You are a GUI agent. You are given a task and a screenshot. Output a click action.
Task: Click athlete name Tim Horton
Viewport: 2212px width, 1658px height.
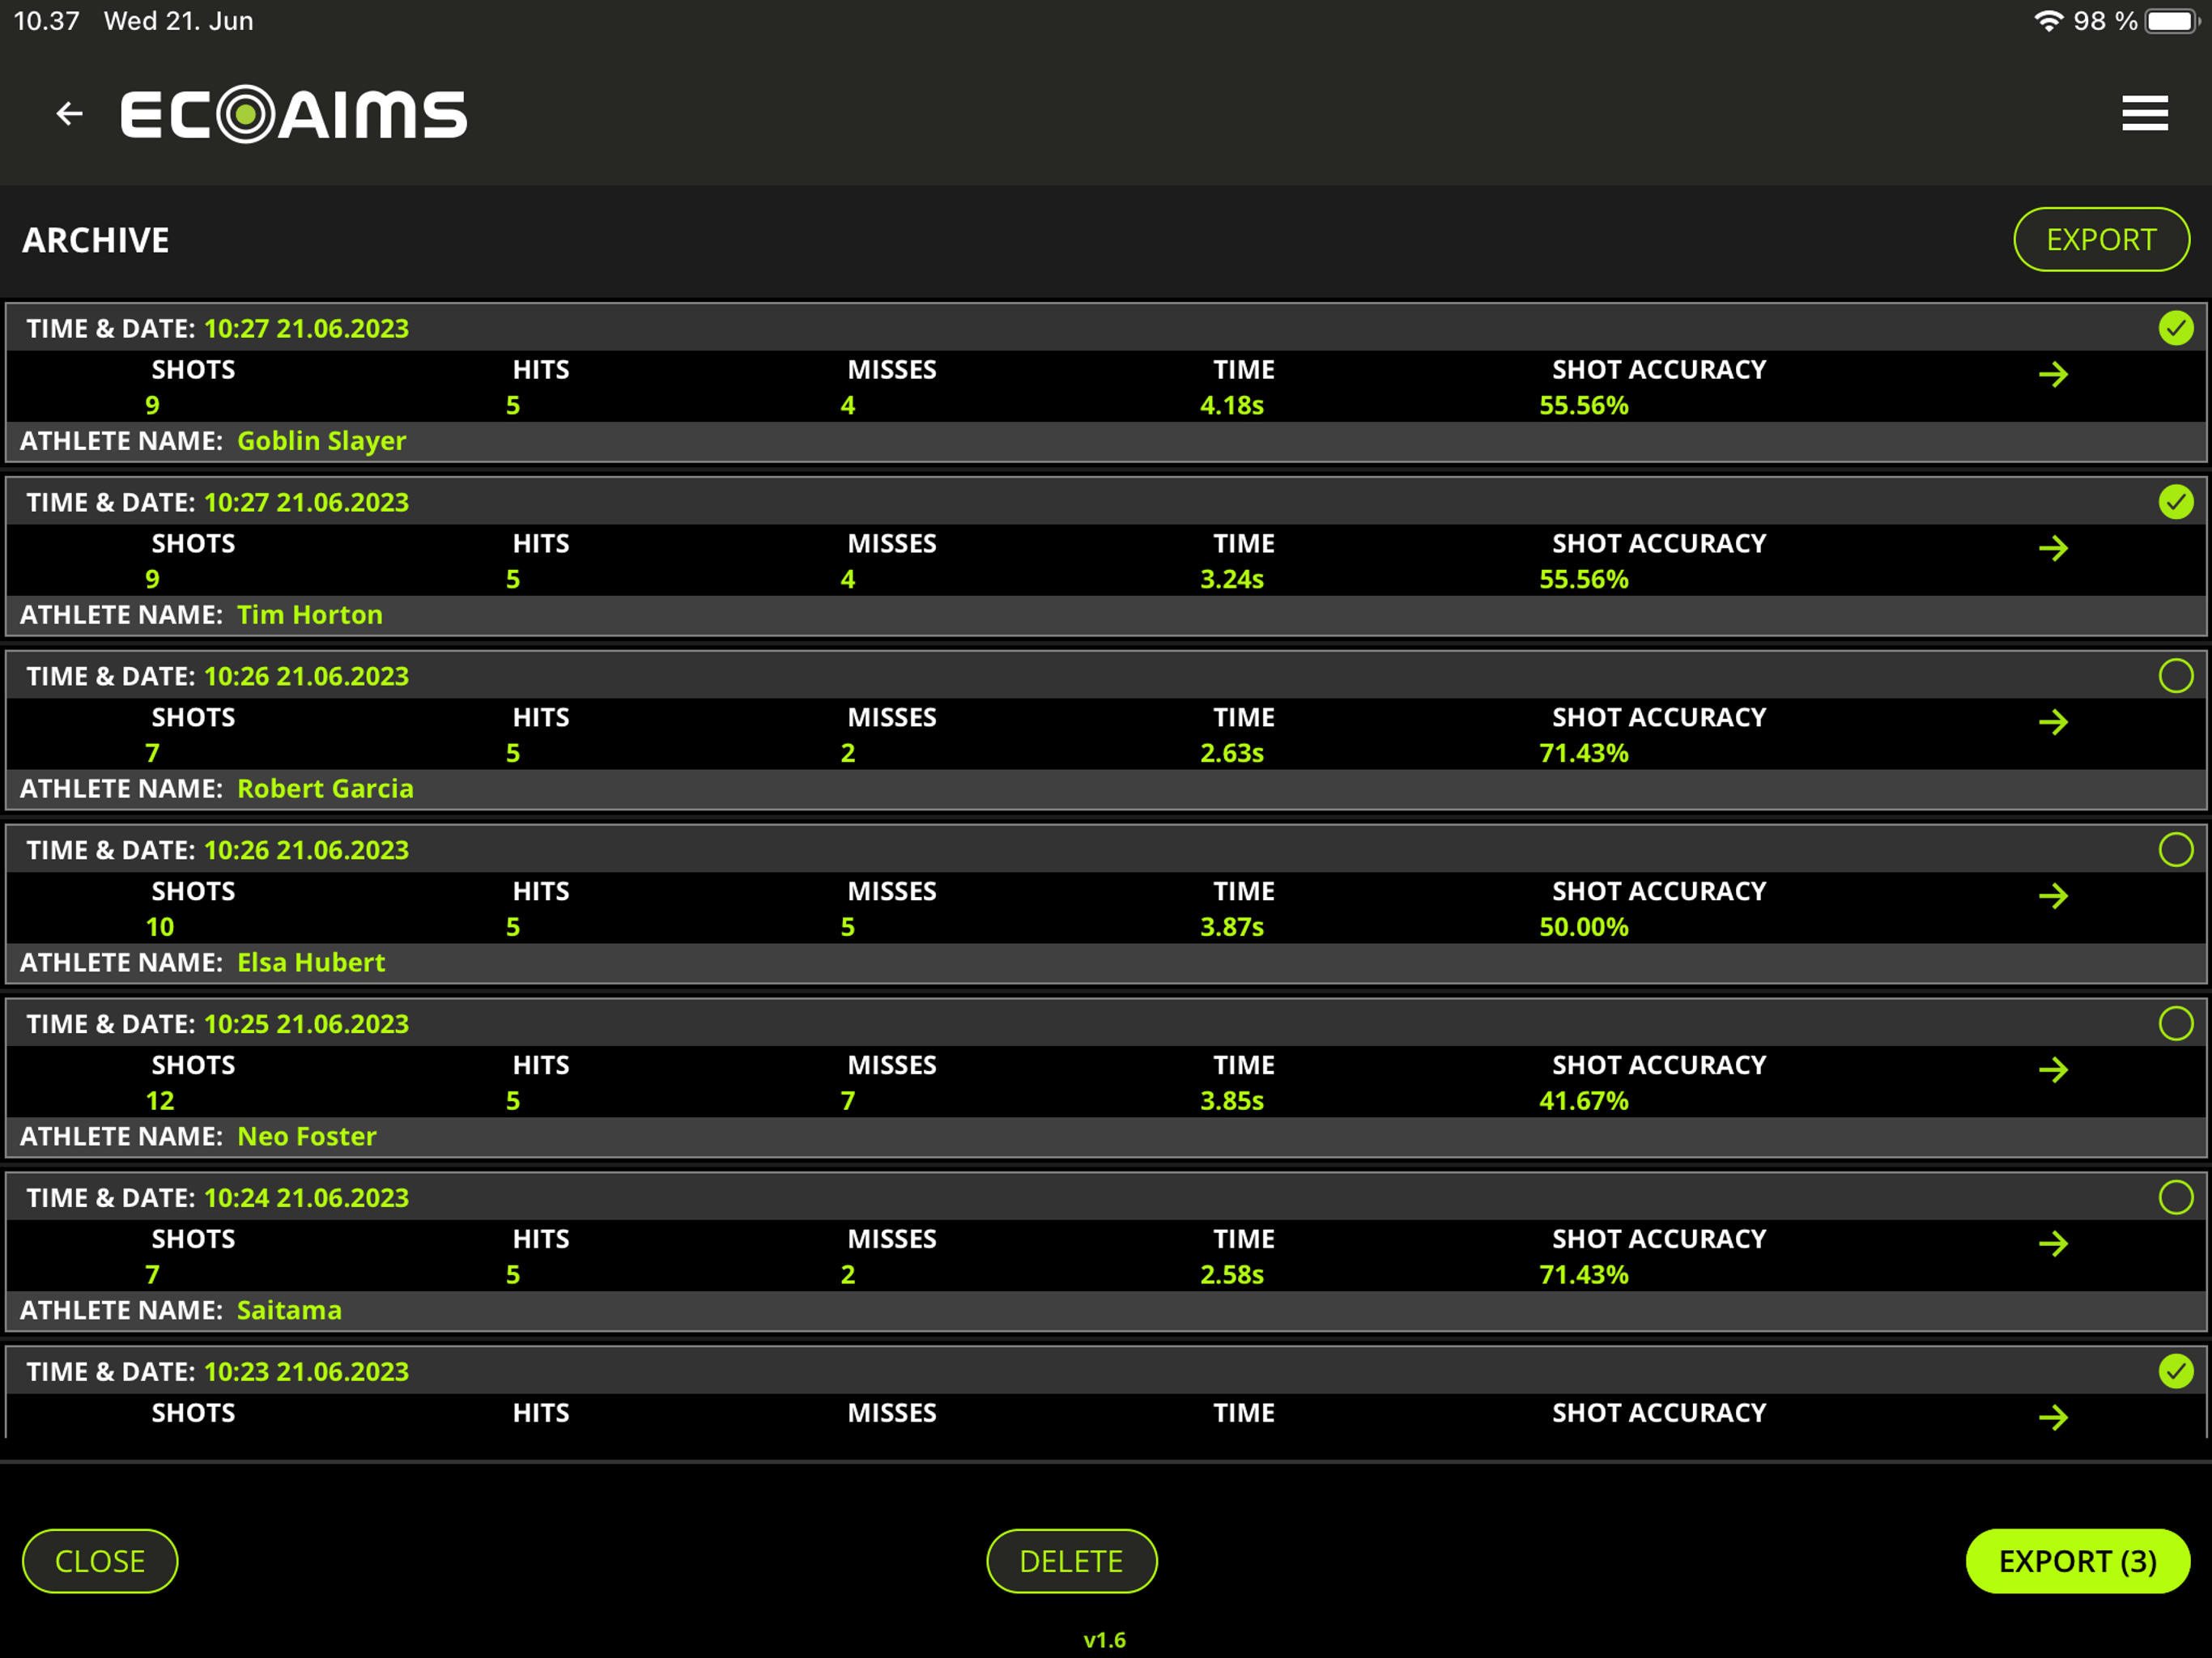click(310, 615)
